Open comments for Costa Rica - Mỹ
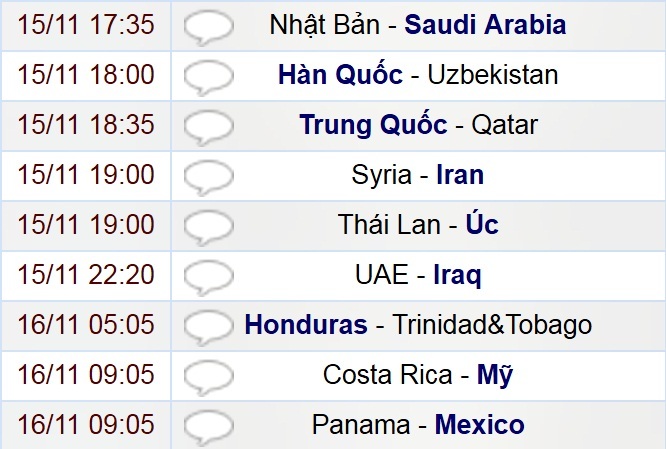 click(210, 376)
